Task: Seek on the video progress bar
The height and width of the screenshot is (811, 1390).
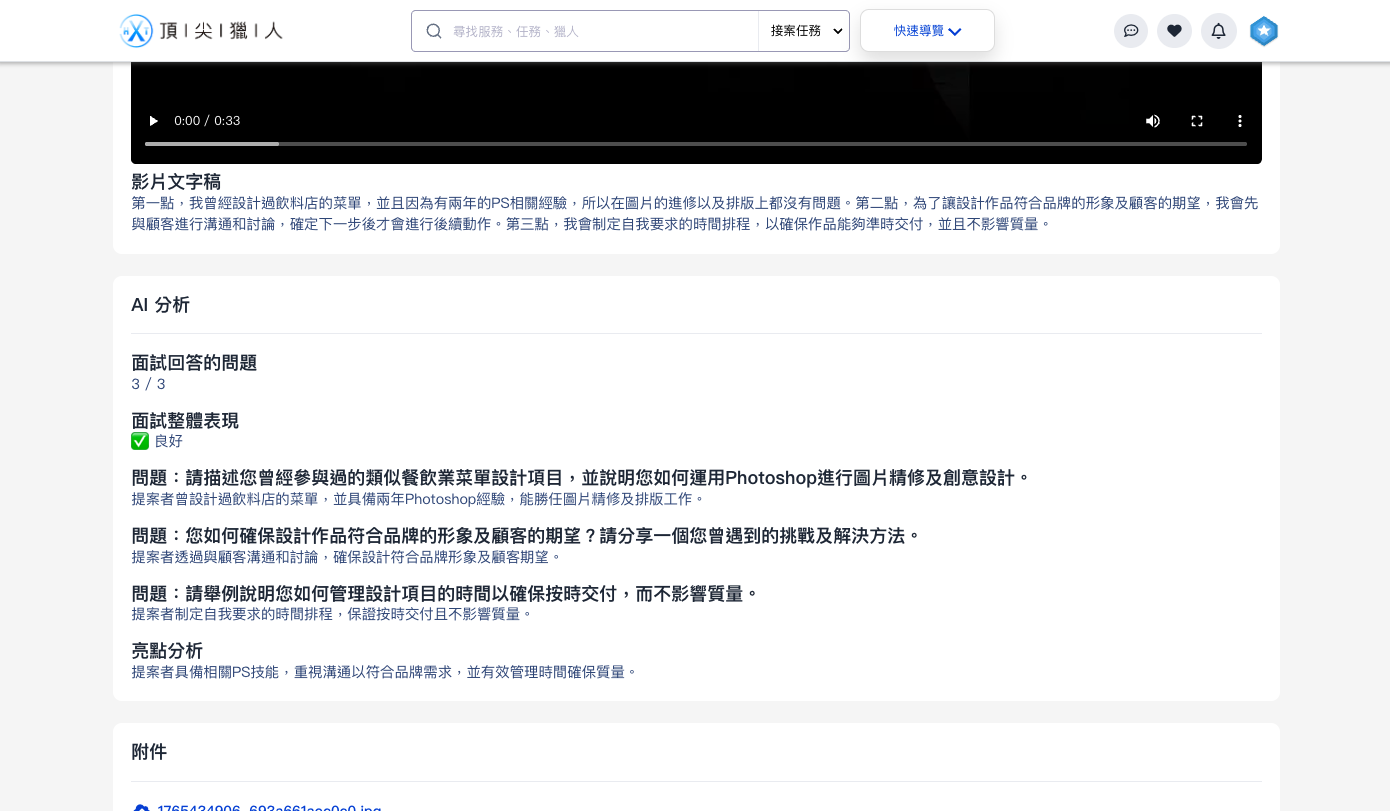Action: pos(695,144)
